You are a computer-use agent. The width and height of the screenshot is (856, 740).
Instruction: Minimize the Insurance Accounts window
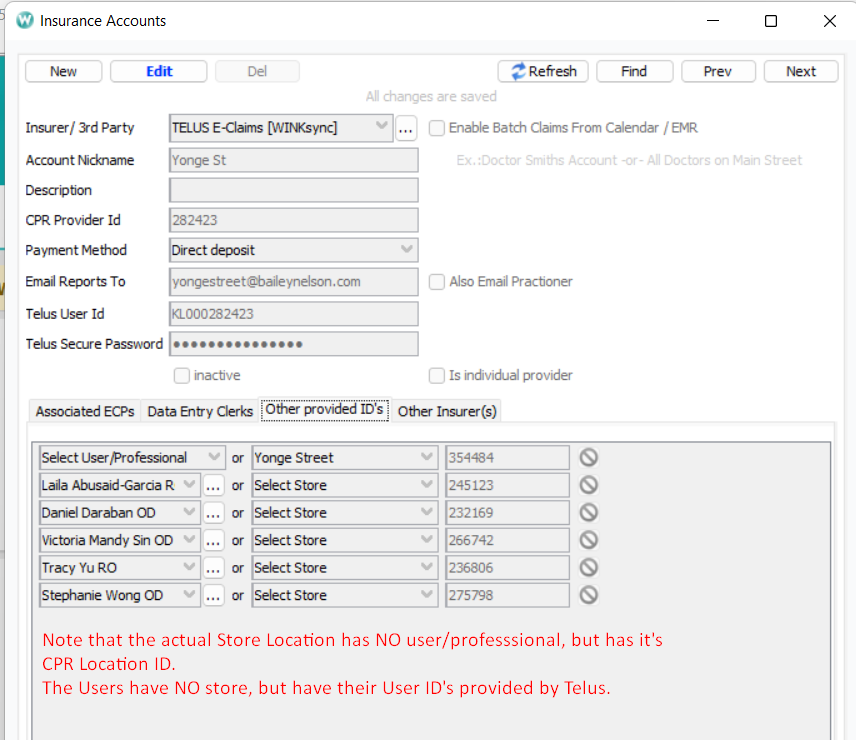point(713,21)
